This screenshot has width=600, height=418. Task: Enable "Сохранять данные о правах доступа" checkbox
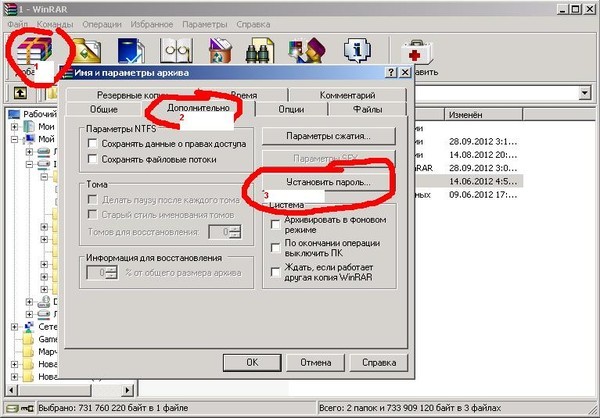pyautogui.click(x=93, y=143)
